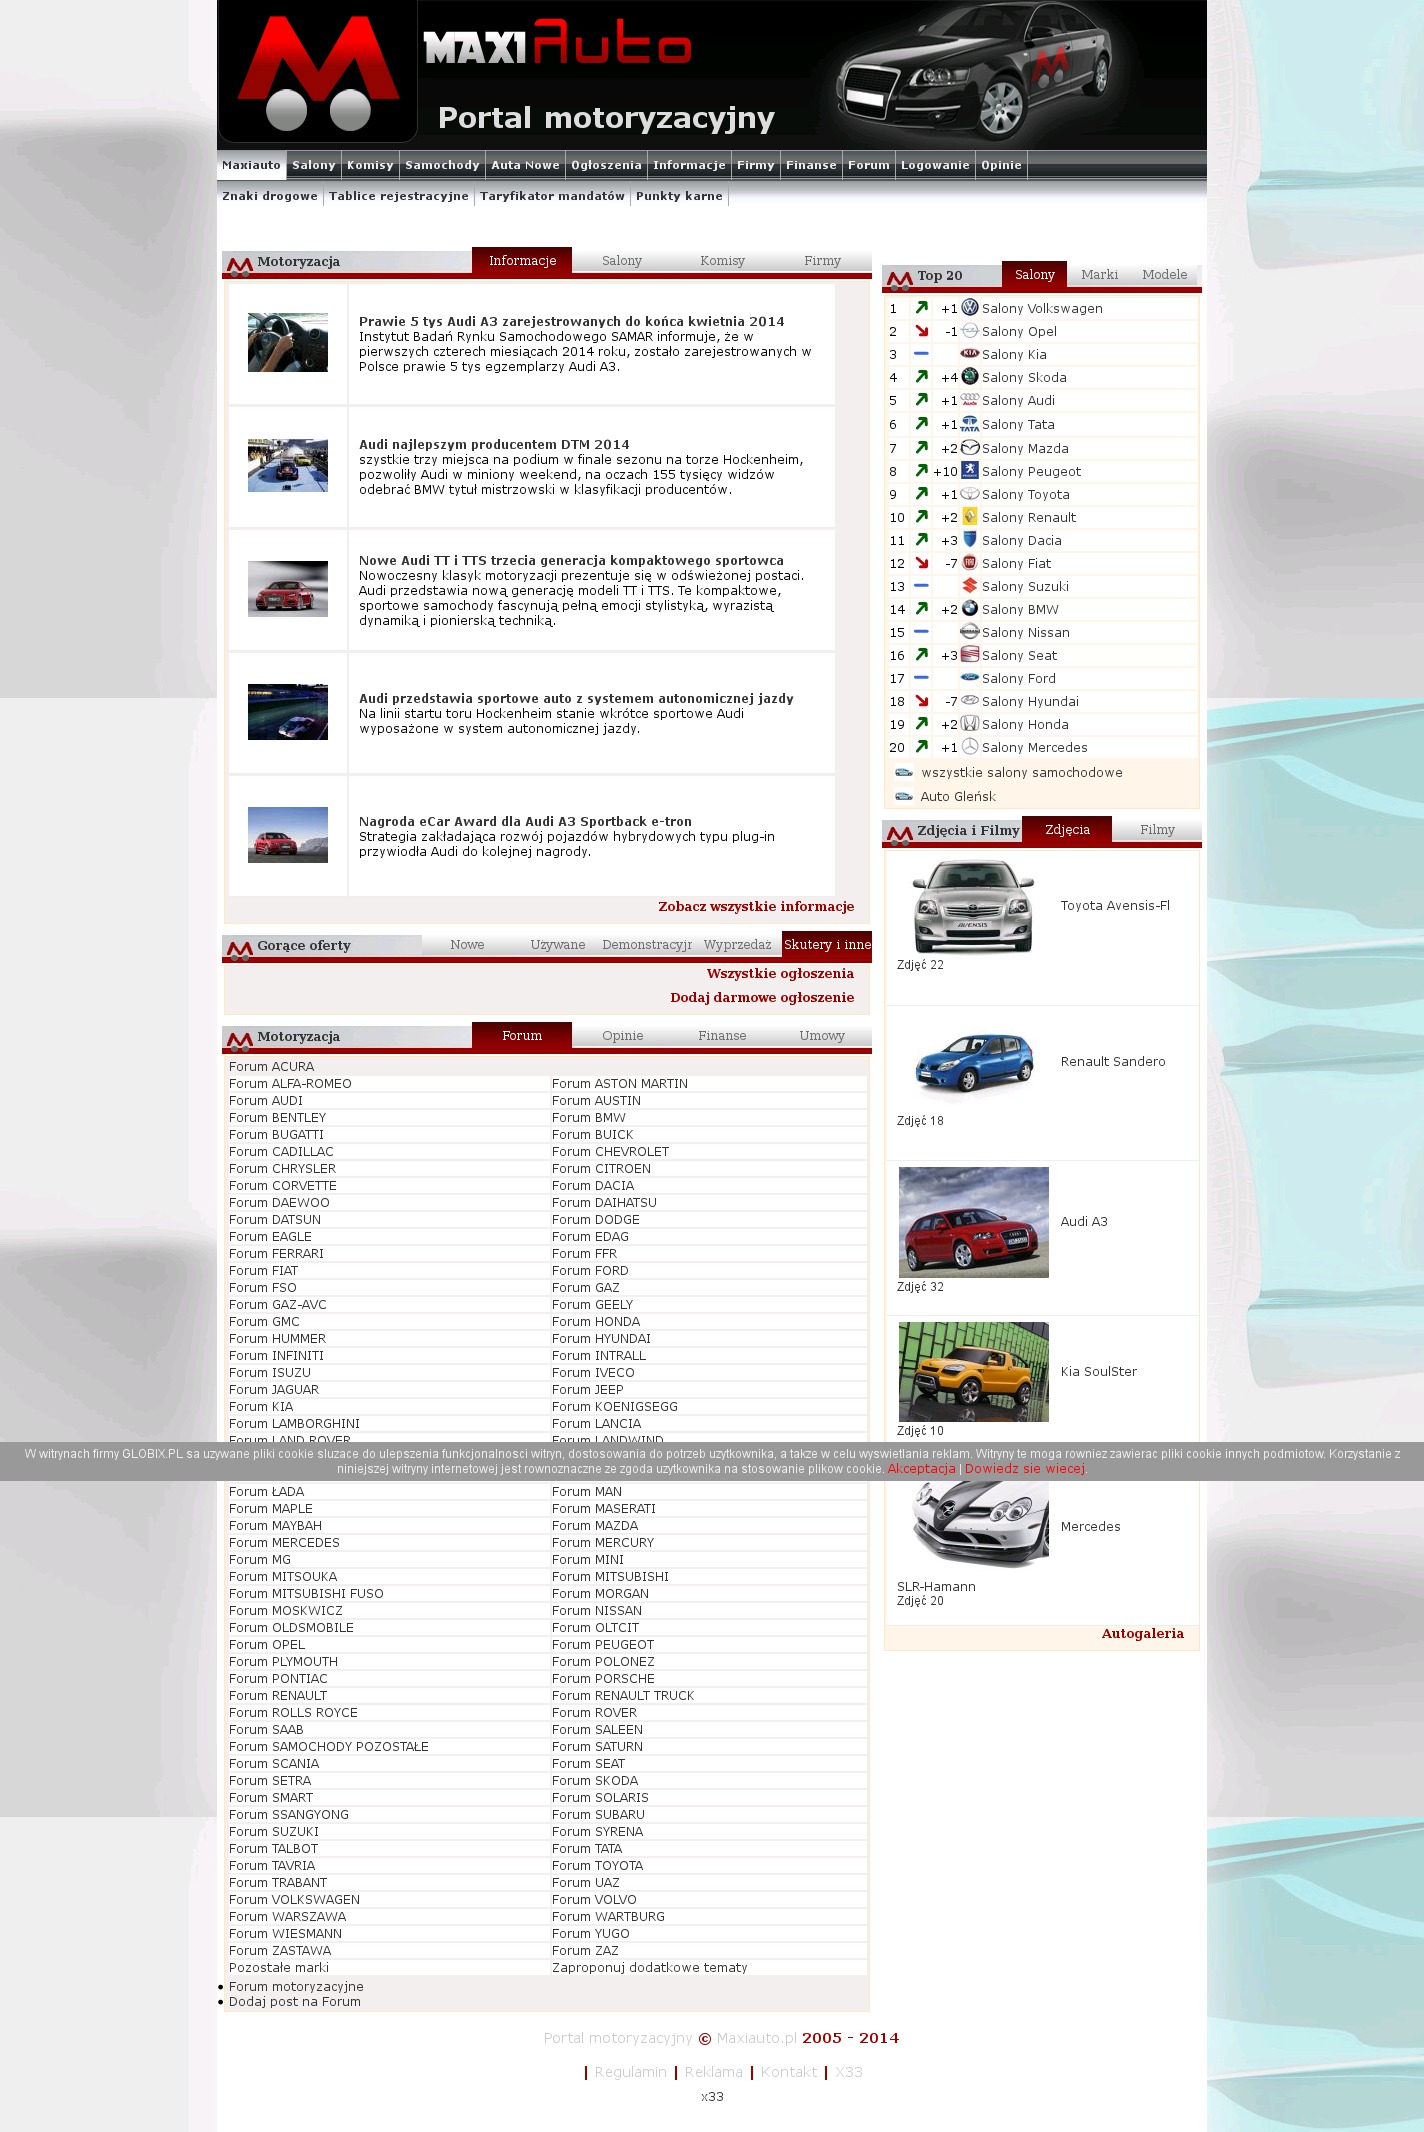The image size is (1424, 2132).
Task: Open the Toyota Avensis photo thumbnail
Action: click(974, 906)
